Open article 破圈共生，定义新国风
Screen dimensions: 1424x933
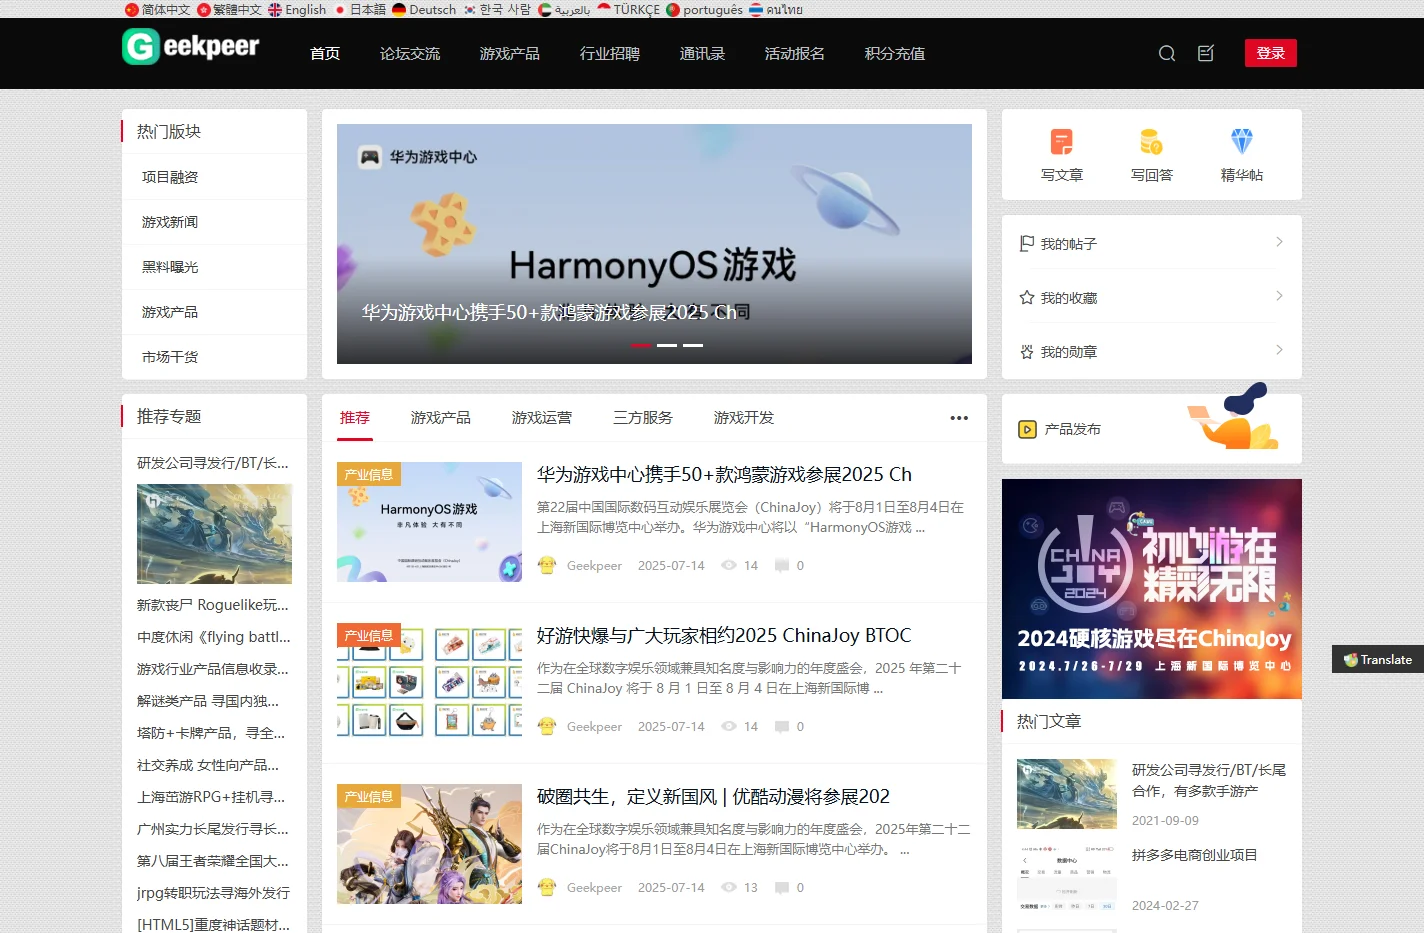[713, 796]
